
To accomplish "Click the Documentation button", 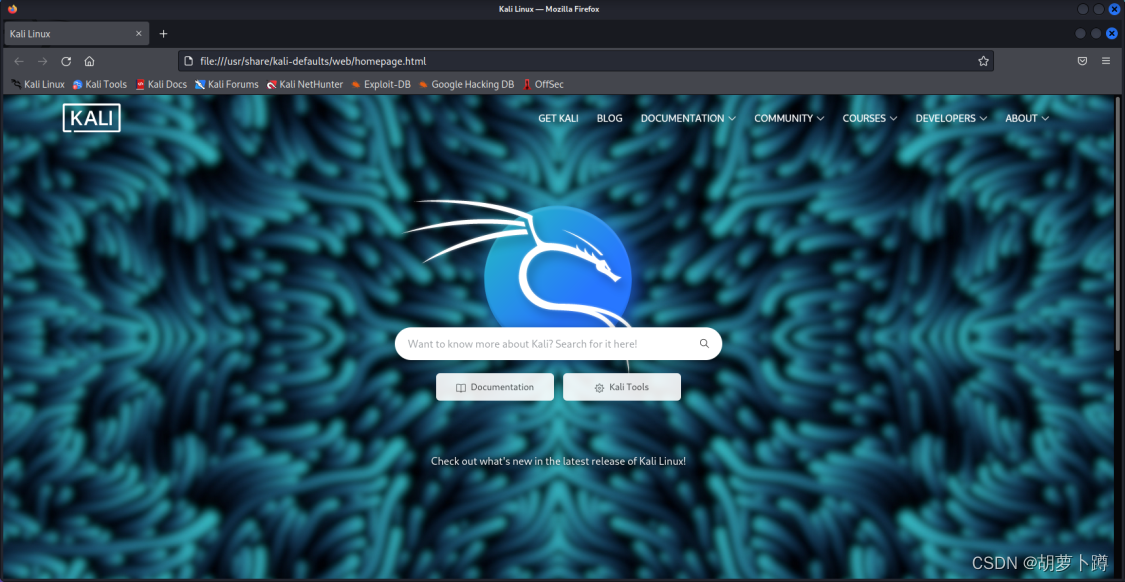I will tap(495, 388).
